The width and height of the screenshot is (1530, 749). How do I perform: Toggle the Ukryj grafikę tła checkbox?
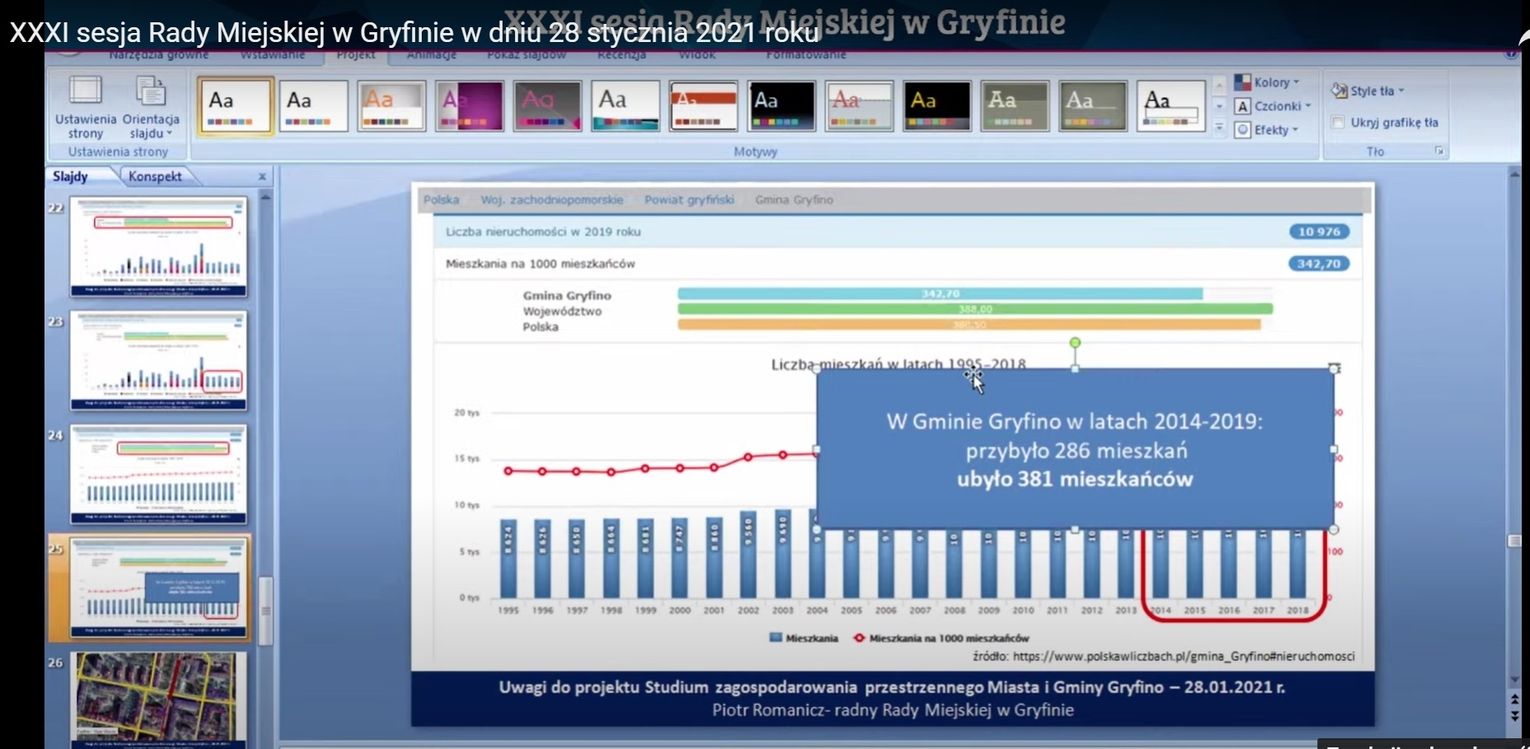click(x=1338, y=123)
